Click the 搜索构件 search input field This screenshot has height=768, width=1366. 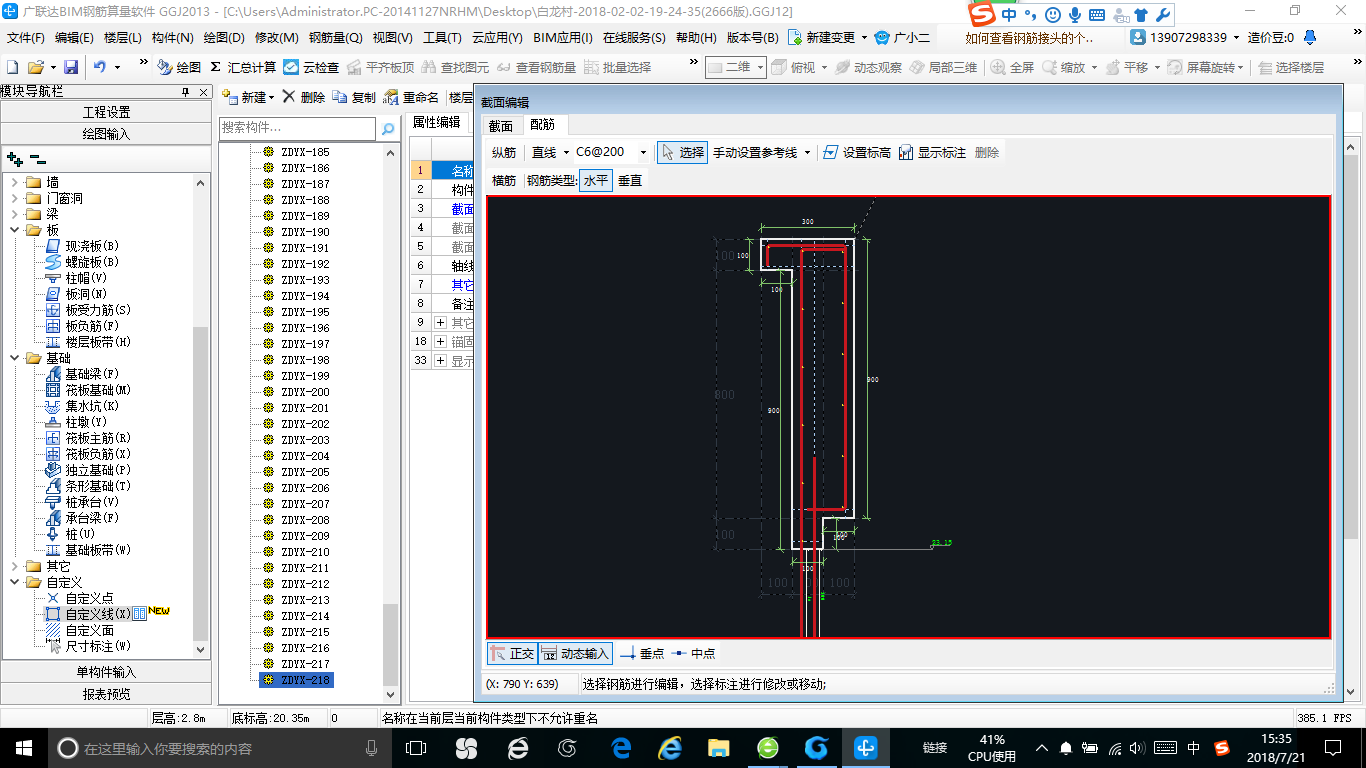tap(298, 128)
